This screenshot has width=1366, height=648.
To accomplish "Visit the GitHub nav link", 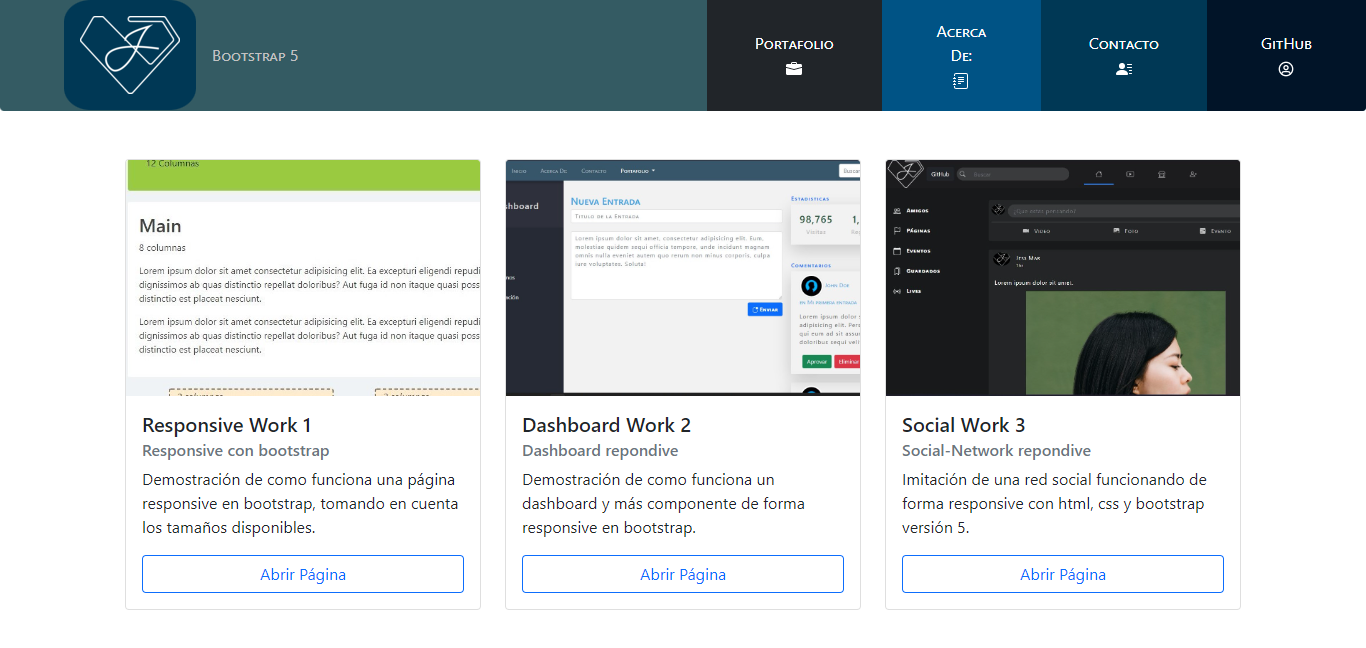I will coord(1286,55).
